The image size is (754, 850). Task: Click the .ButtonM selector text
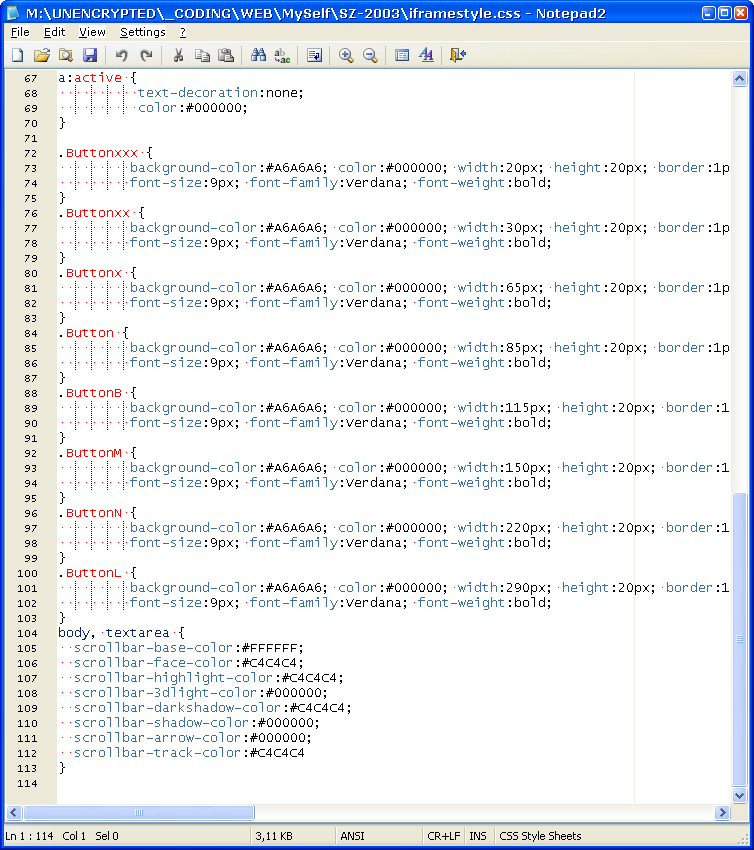click(90, 453)
